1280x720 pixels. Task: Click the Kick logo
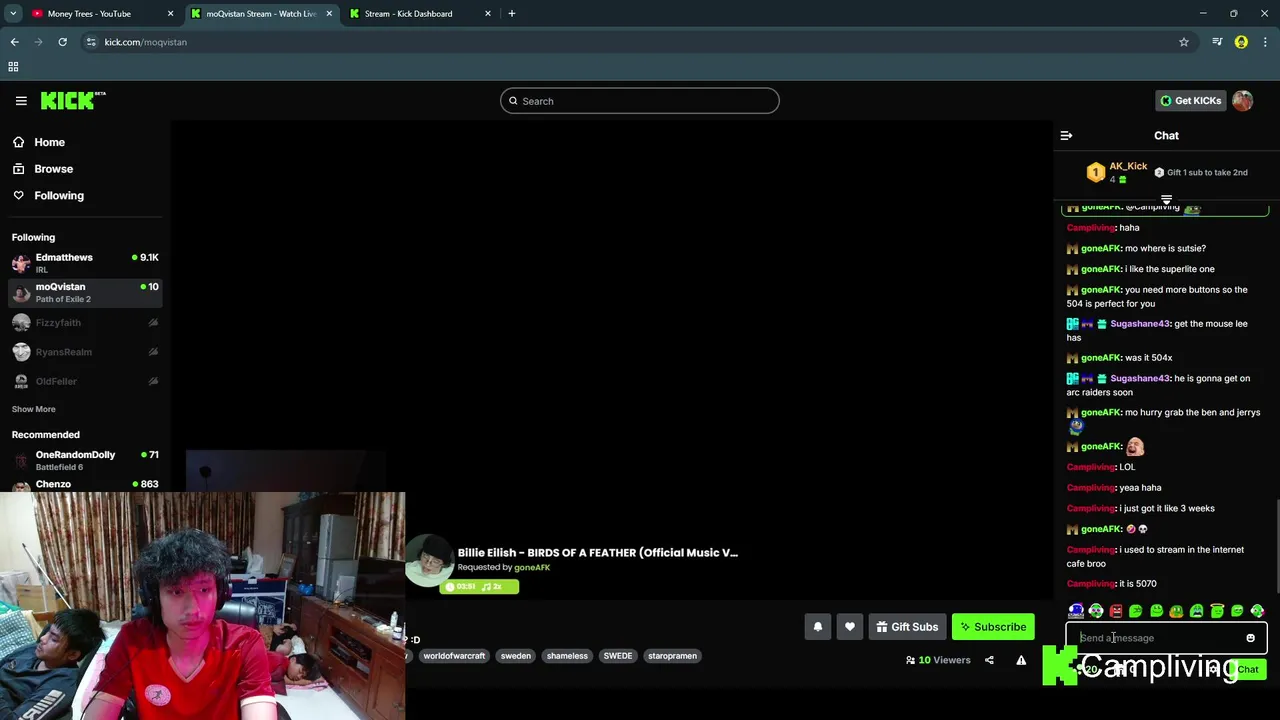(x=72, y=101)
